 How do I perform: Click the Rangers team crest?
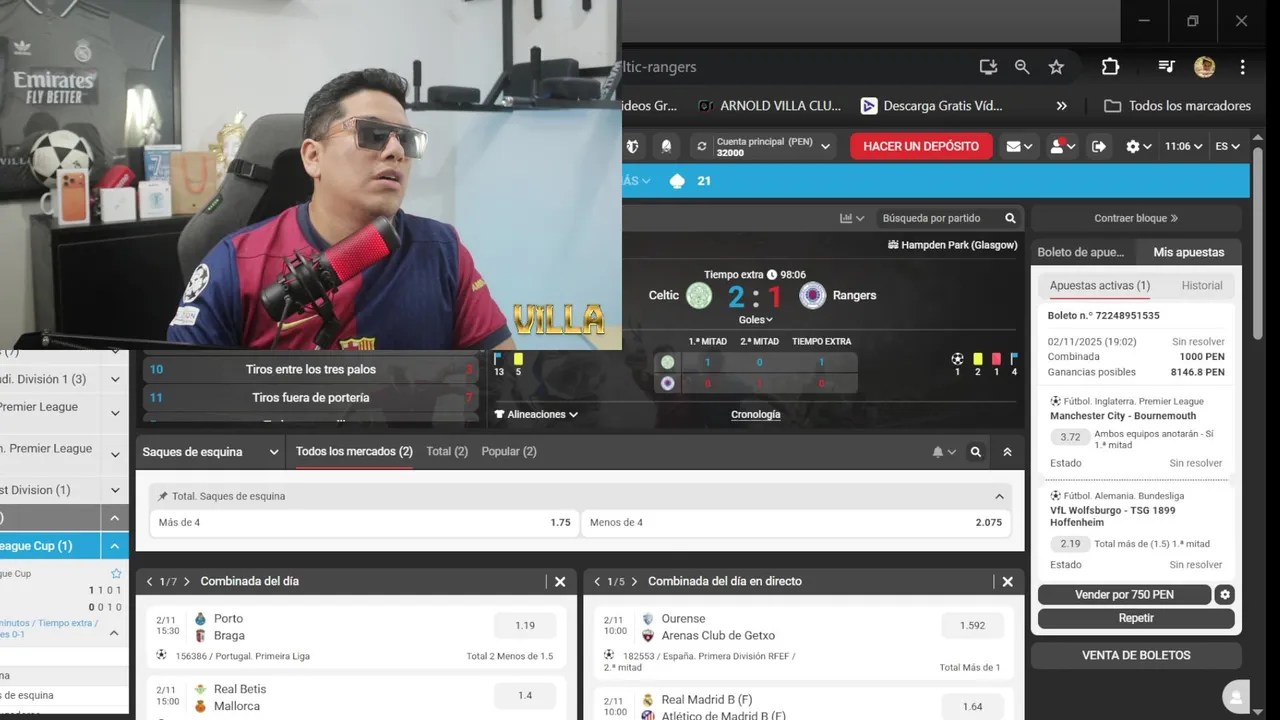813,295
